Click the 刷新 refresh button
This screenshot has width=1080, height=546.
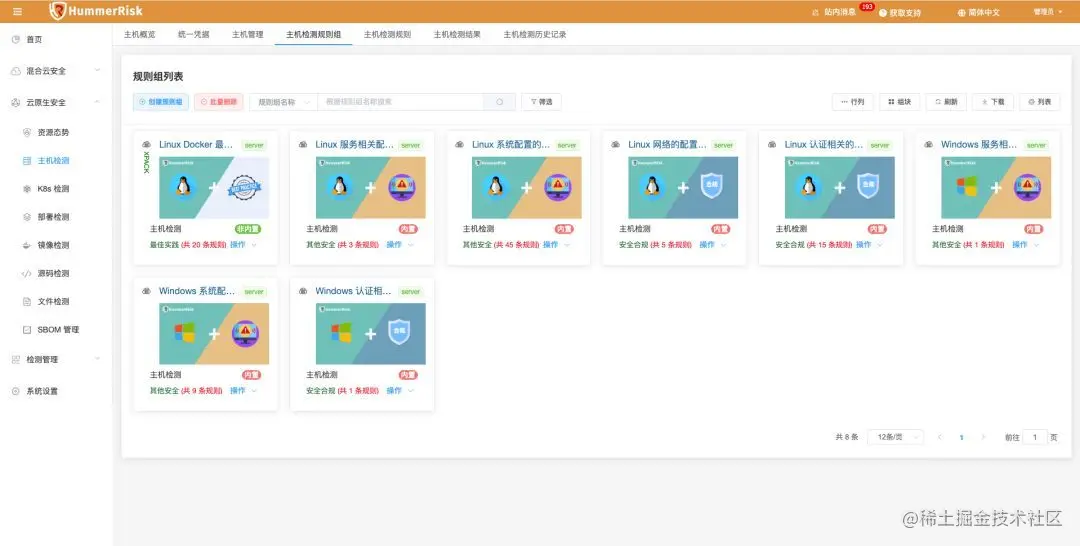946,102
